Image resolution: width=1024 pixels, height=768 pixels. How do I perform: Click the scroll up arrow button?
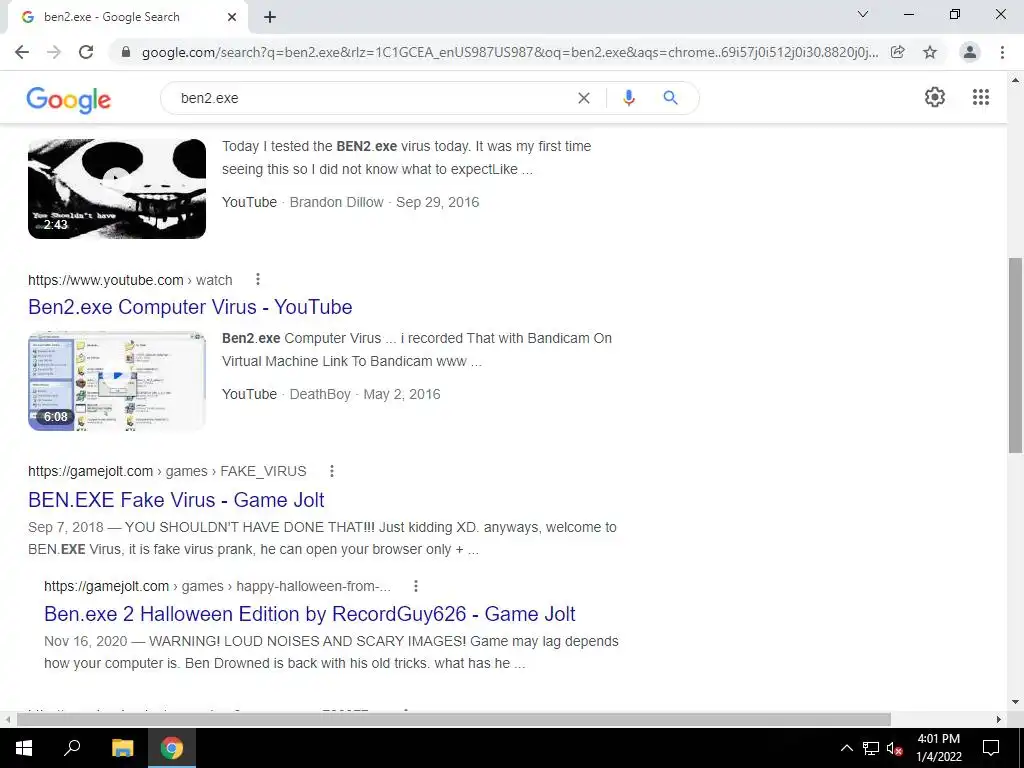pos(1015,80)
